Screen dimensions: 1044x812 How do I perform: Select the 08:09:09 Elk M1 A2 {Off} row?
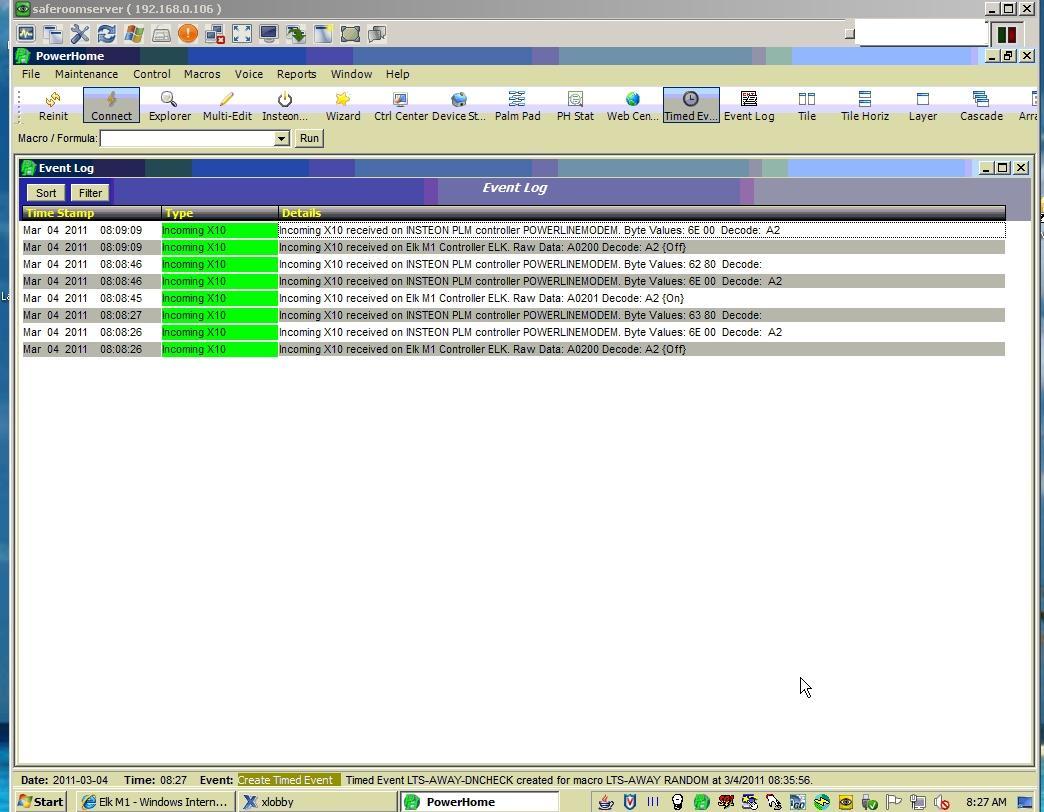point(513,247)
